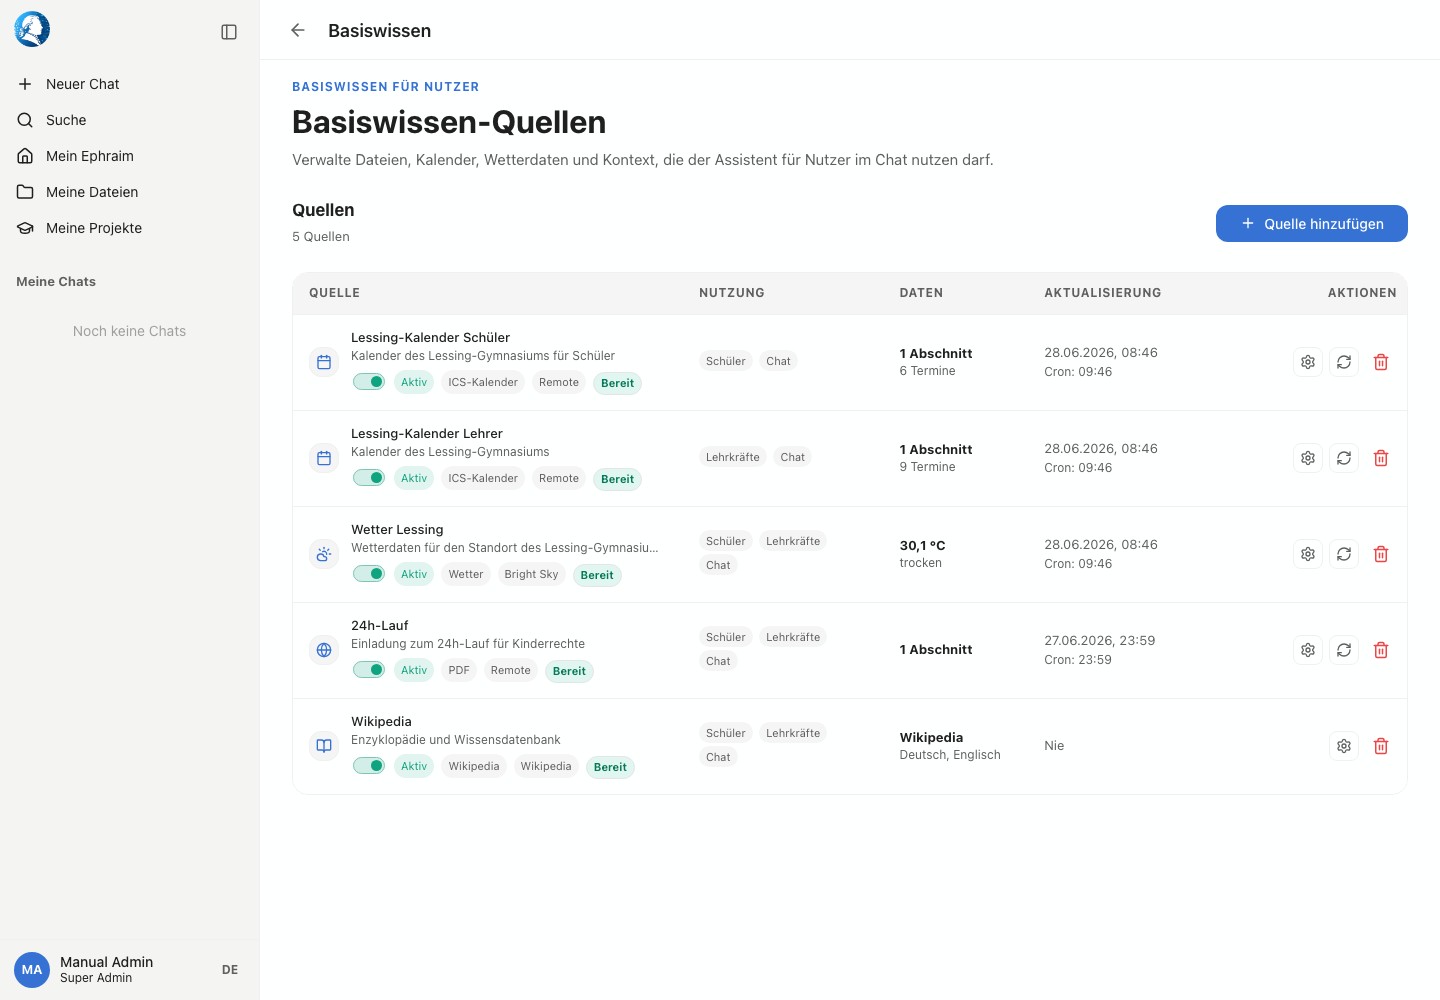
Task: Click the Lehrkräfte tag of Lessing-Kalender Lehrer
Action: tap(733, 457)
